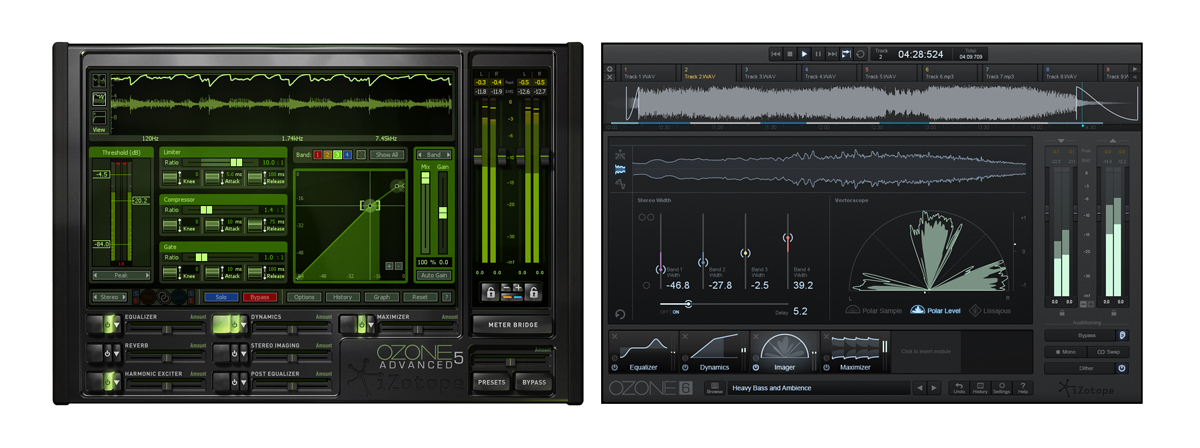Open History in Ozone 6 toolbar

click(x=980, y=388)
